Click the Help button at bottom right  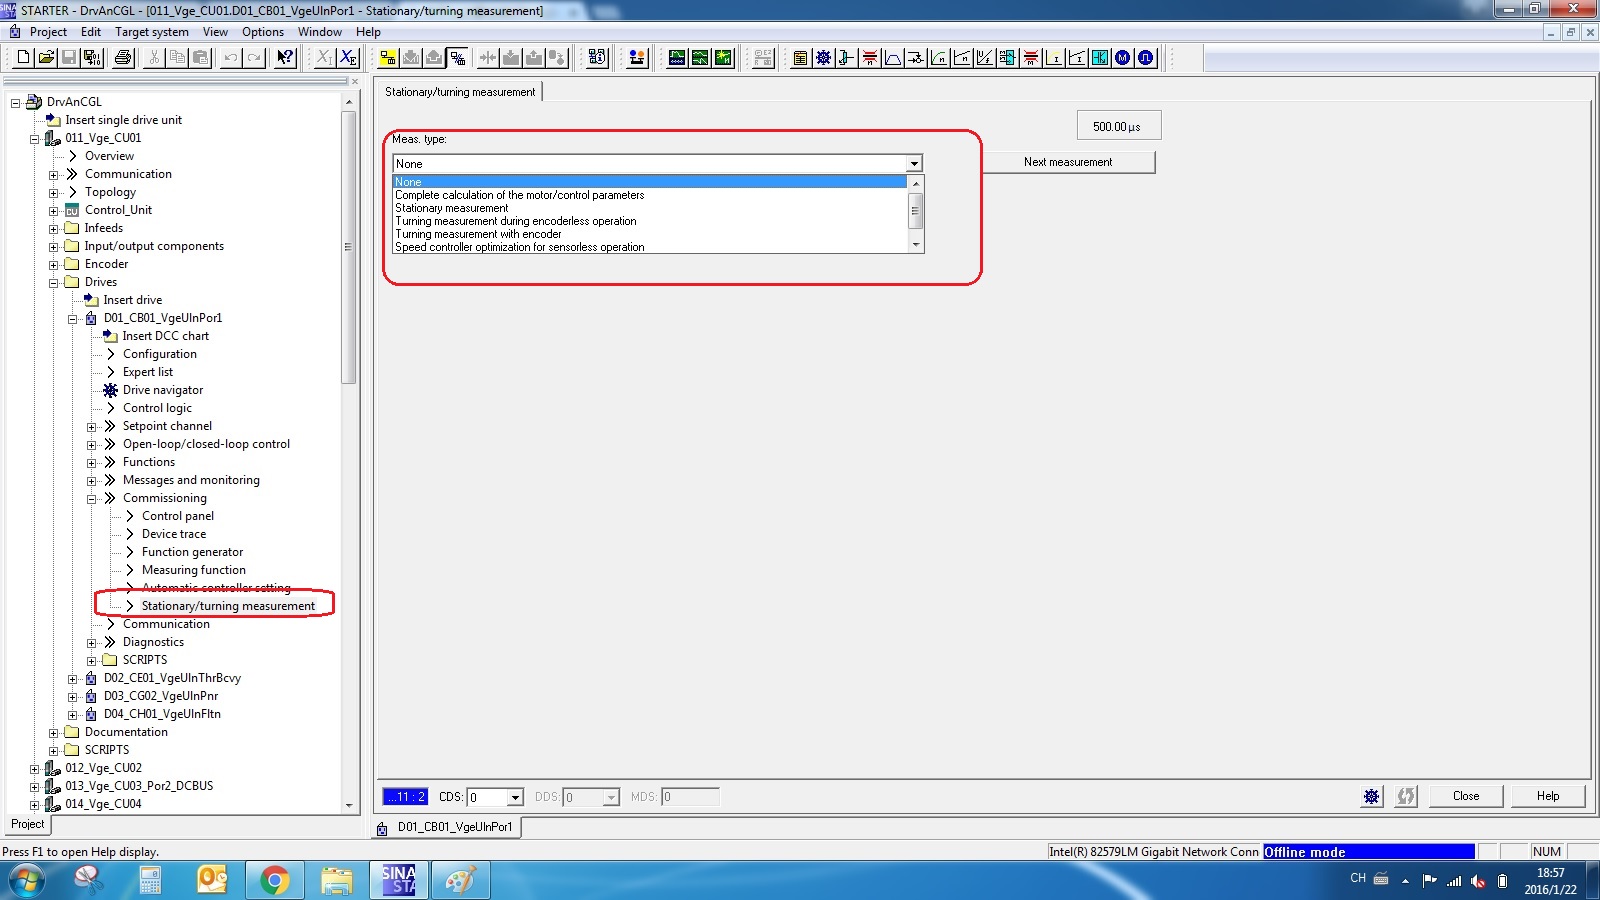(1548, 796)
